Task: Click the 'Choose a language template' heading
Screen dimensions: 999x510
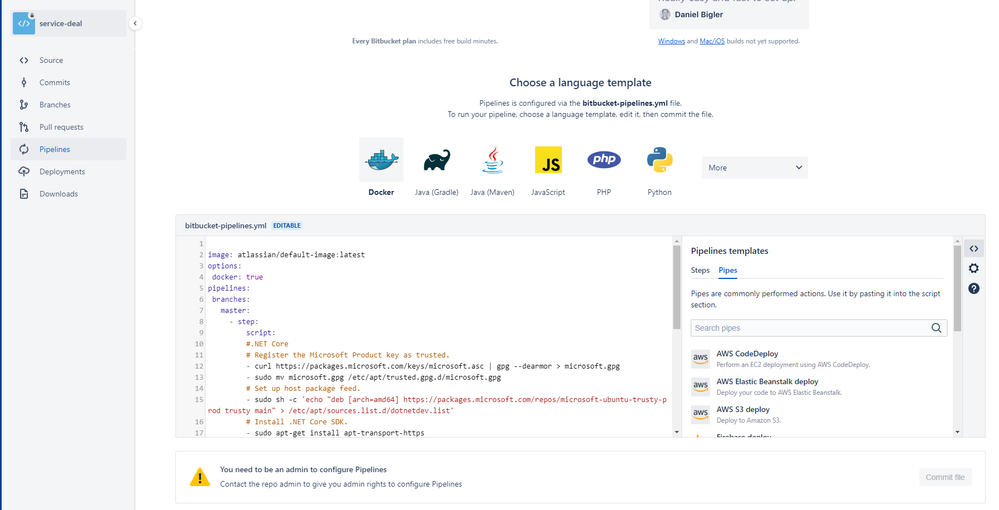Action: [580, 83]
